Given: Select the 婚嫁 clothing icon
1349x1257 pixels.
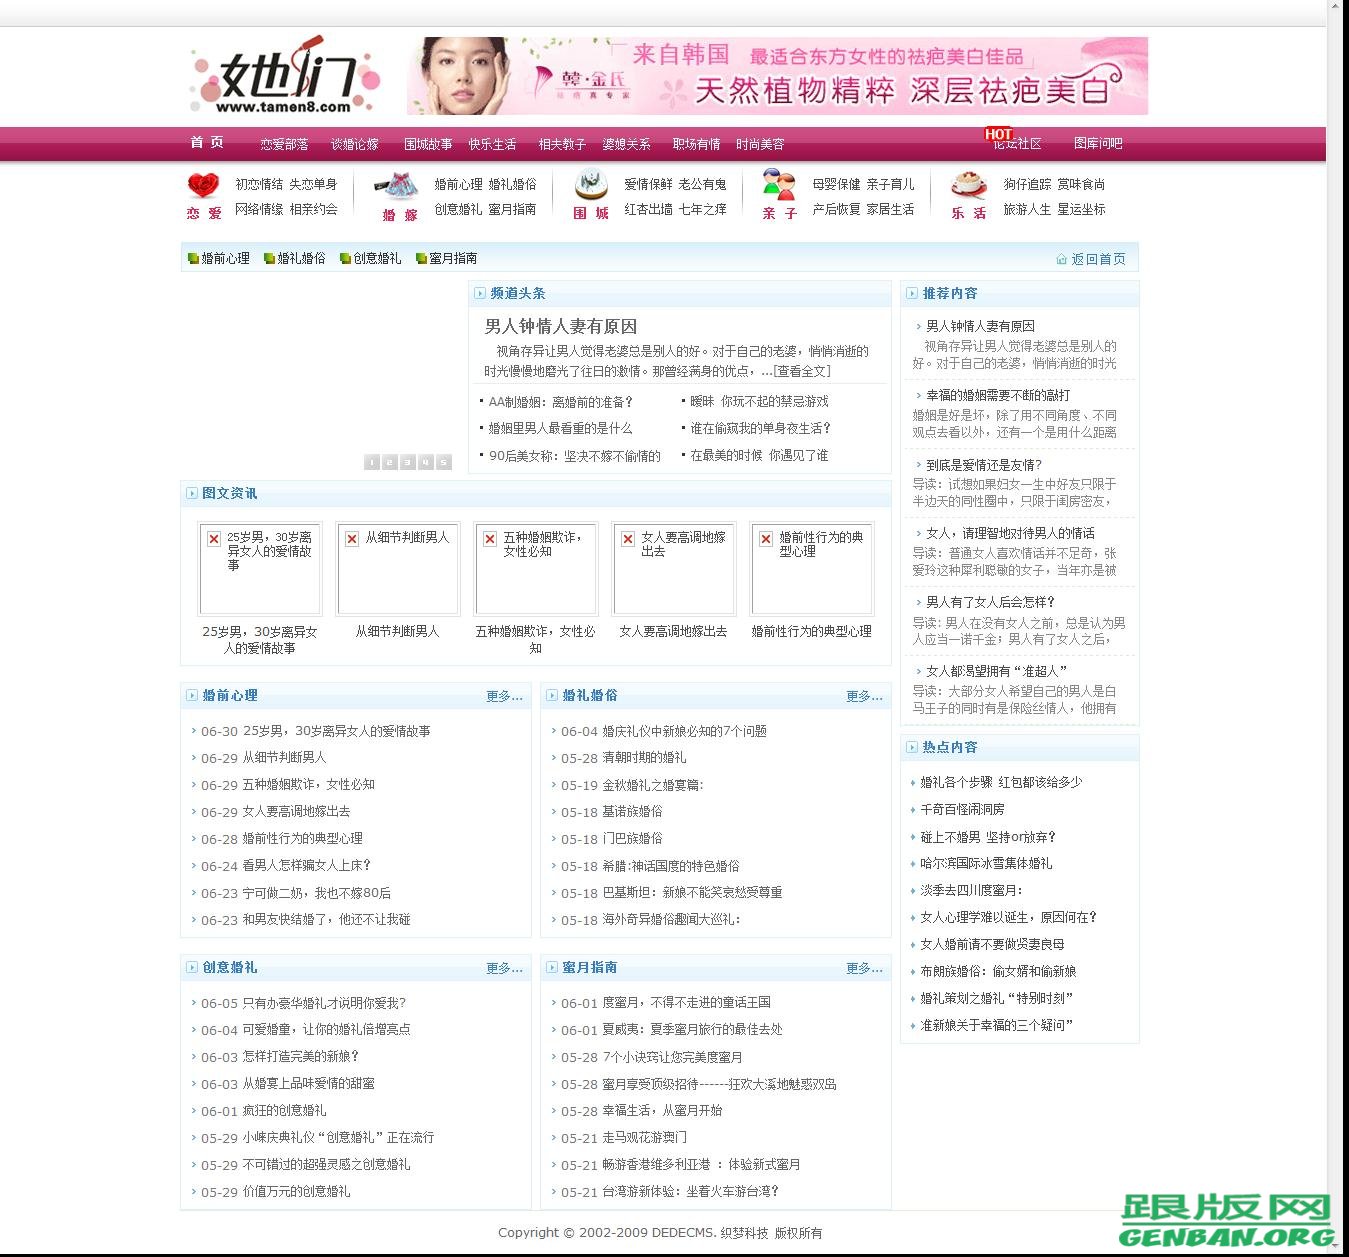Looking at the screenshot, I should coord(397,187).
